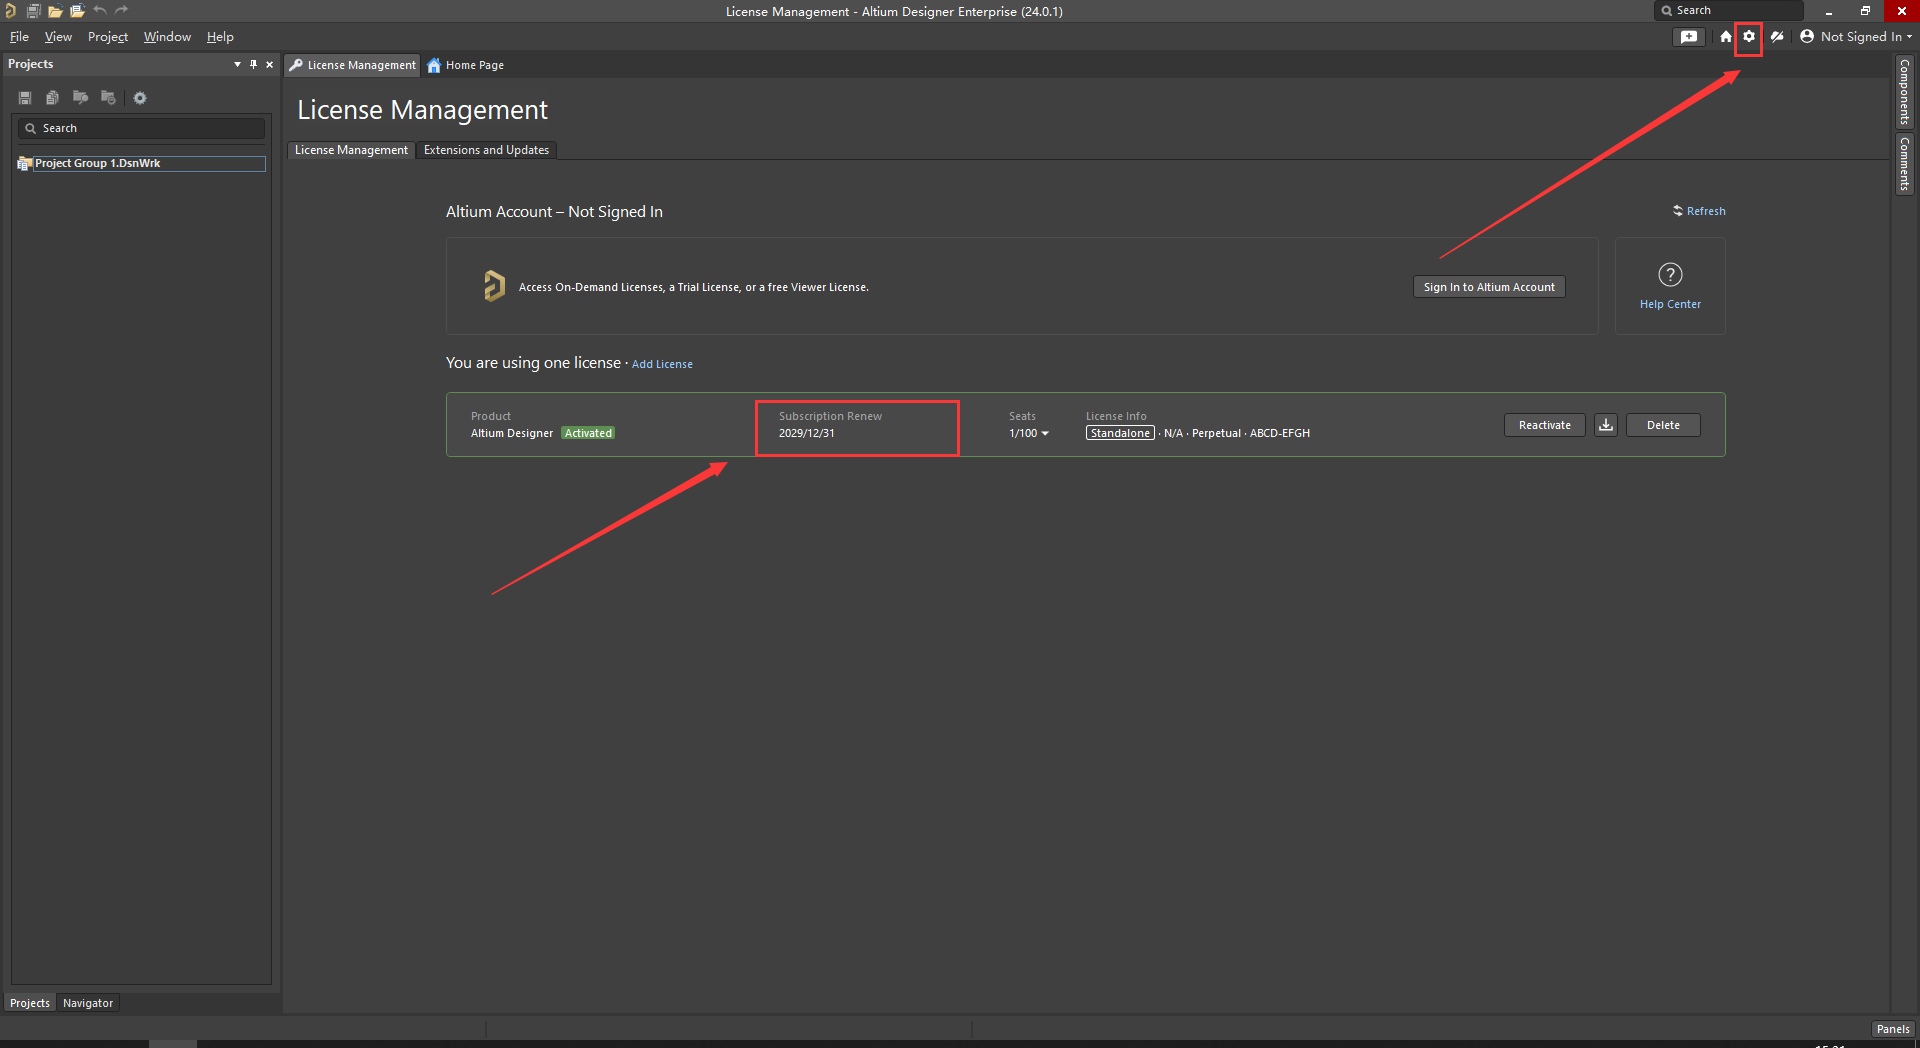Click the Project Group folder icon
This screenshot has height=1048, width=1920.
coord(25,163)
